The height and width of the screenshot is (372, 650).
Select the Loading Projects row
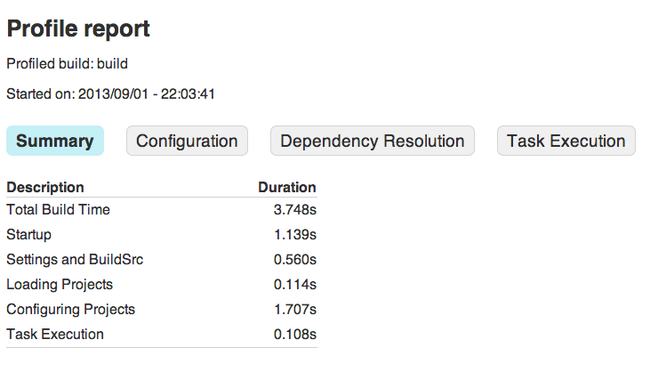click(x=162, y=284)
